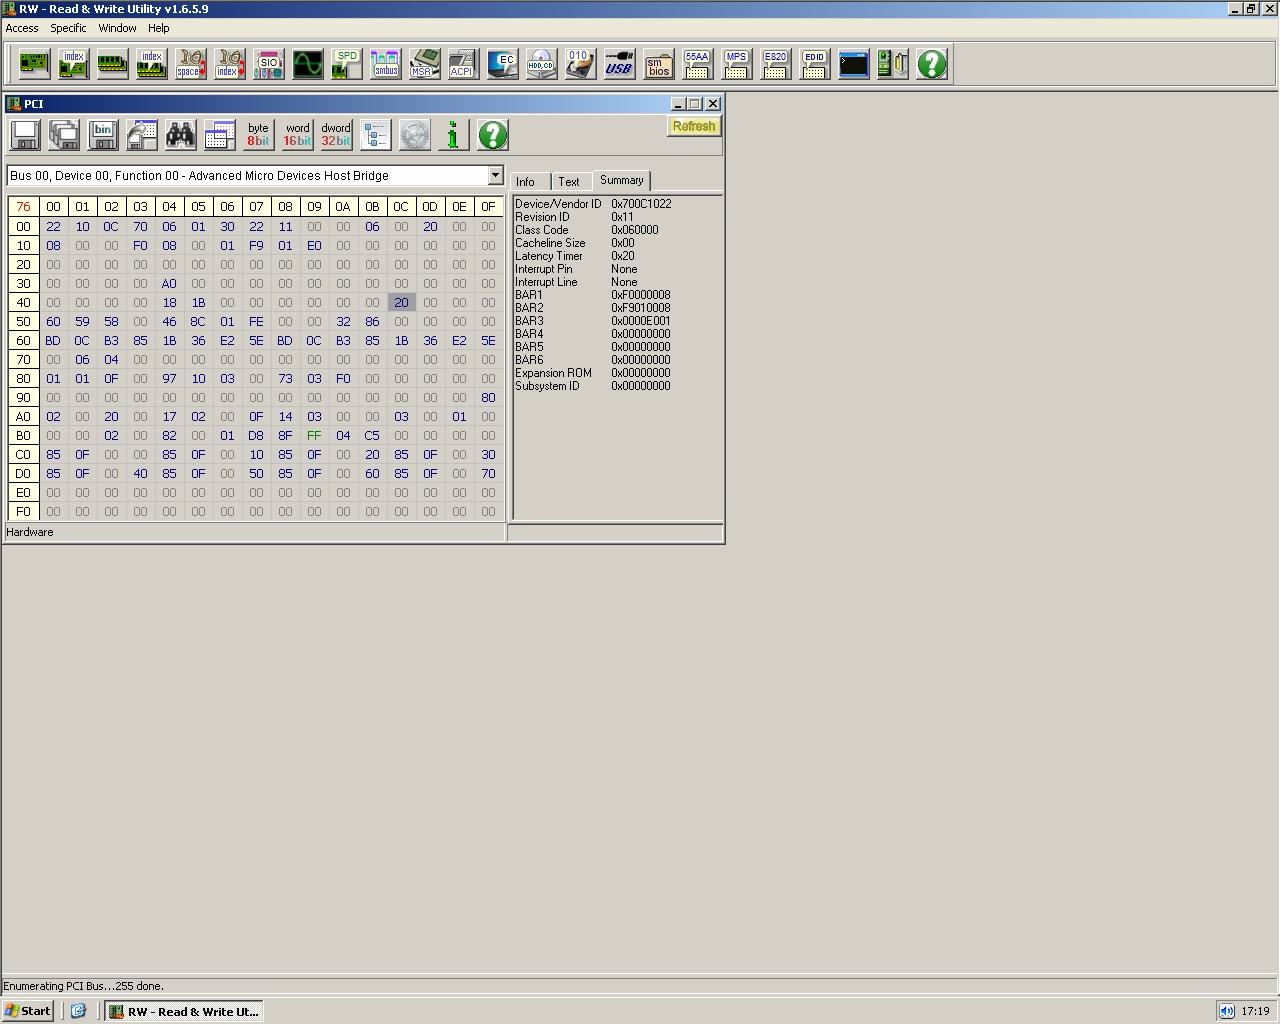Click the Refresh button
This screenshot has height=1024, width=1280.
[x=694, y=126]
